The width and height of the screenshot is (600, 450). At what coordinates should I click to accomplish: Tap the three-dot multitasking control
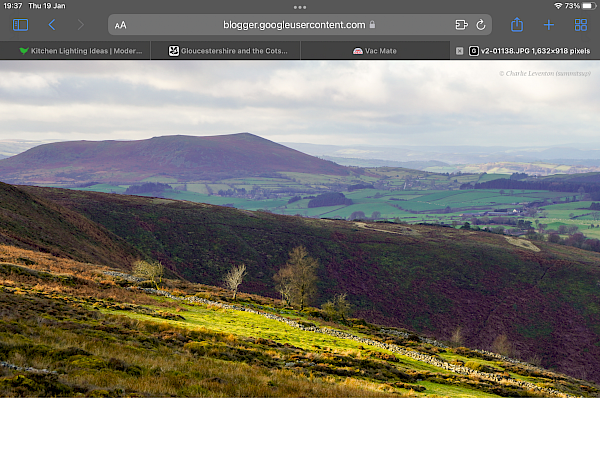tap(300, 6)
